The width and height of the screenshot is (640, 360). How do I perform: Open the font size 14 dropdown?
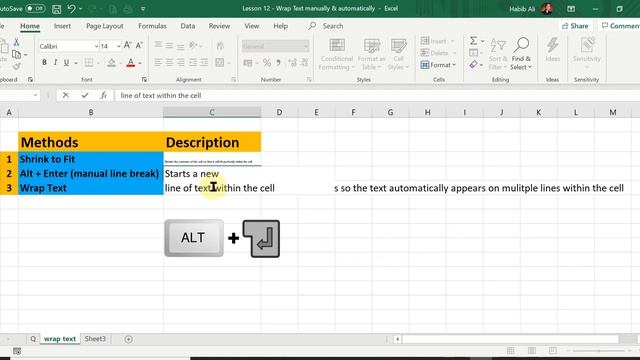[x=118, y=47]
